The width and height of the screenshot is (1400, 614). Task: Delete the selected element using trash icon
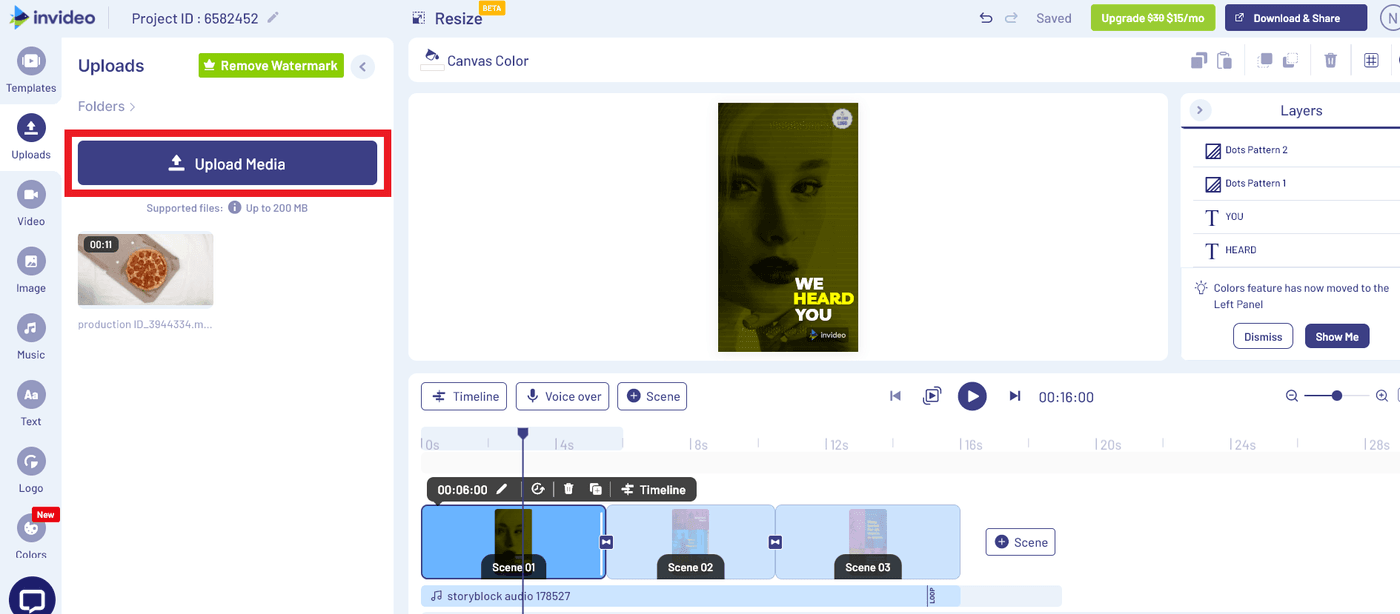[1330, 60]
